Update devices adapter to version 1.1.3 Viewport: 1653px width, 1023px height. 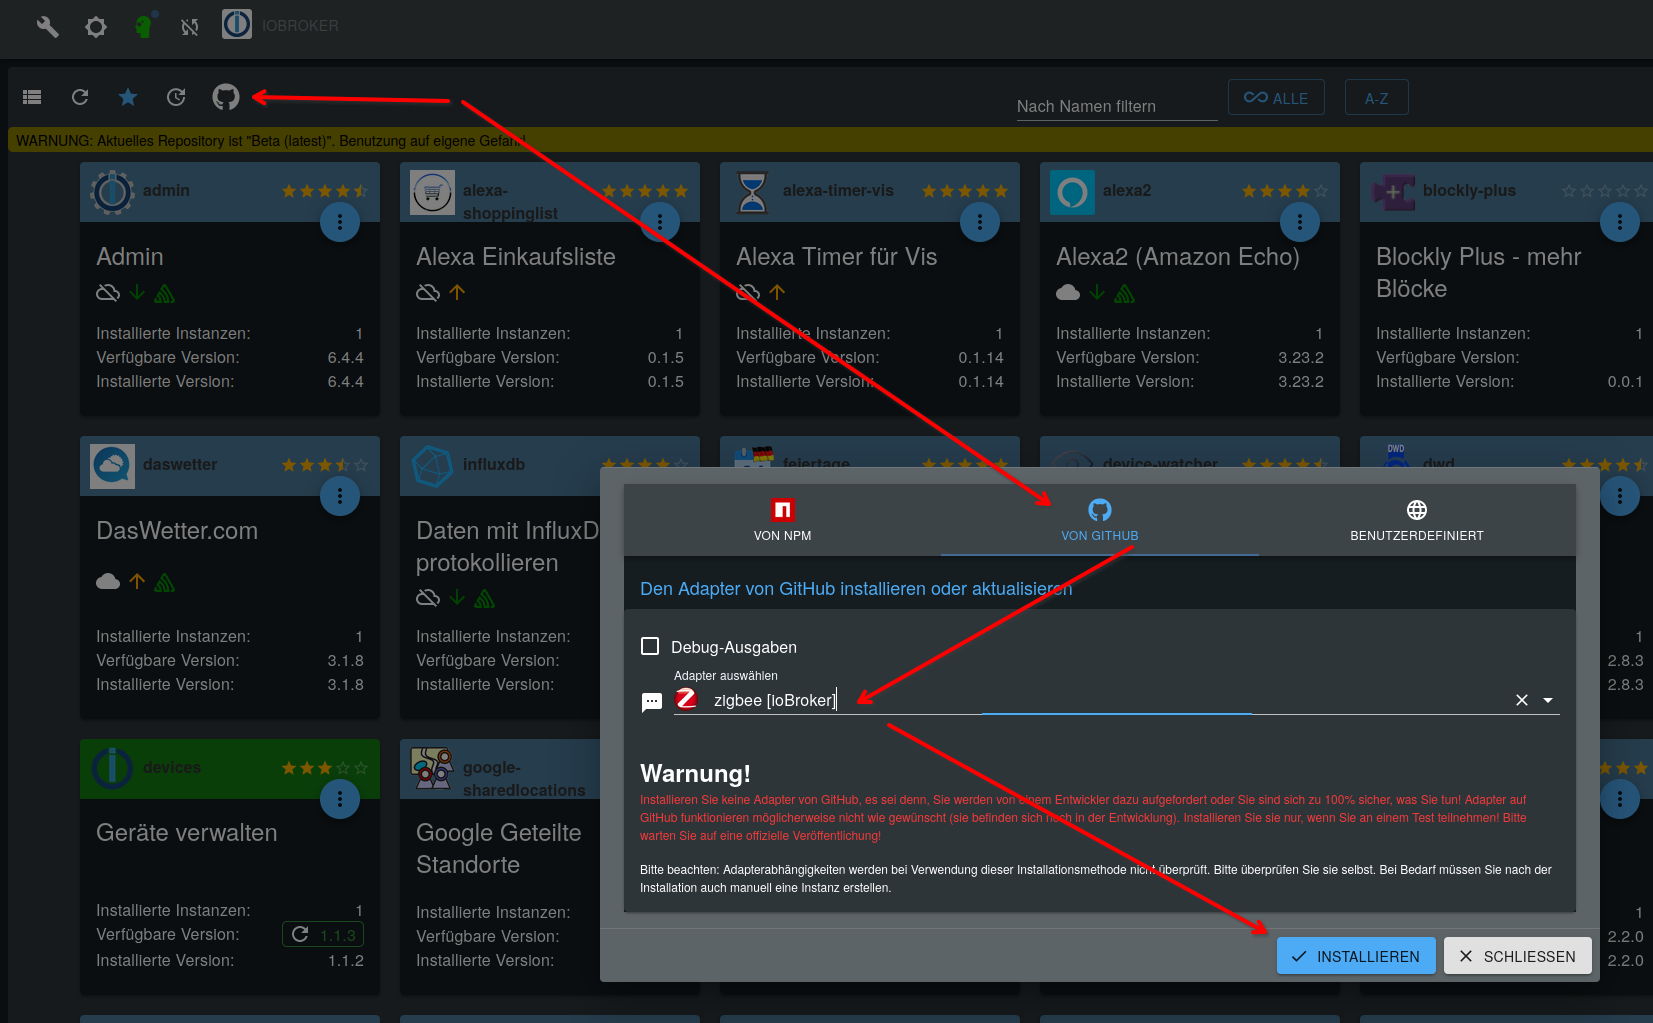323,935
